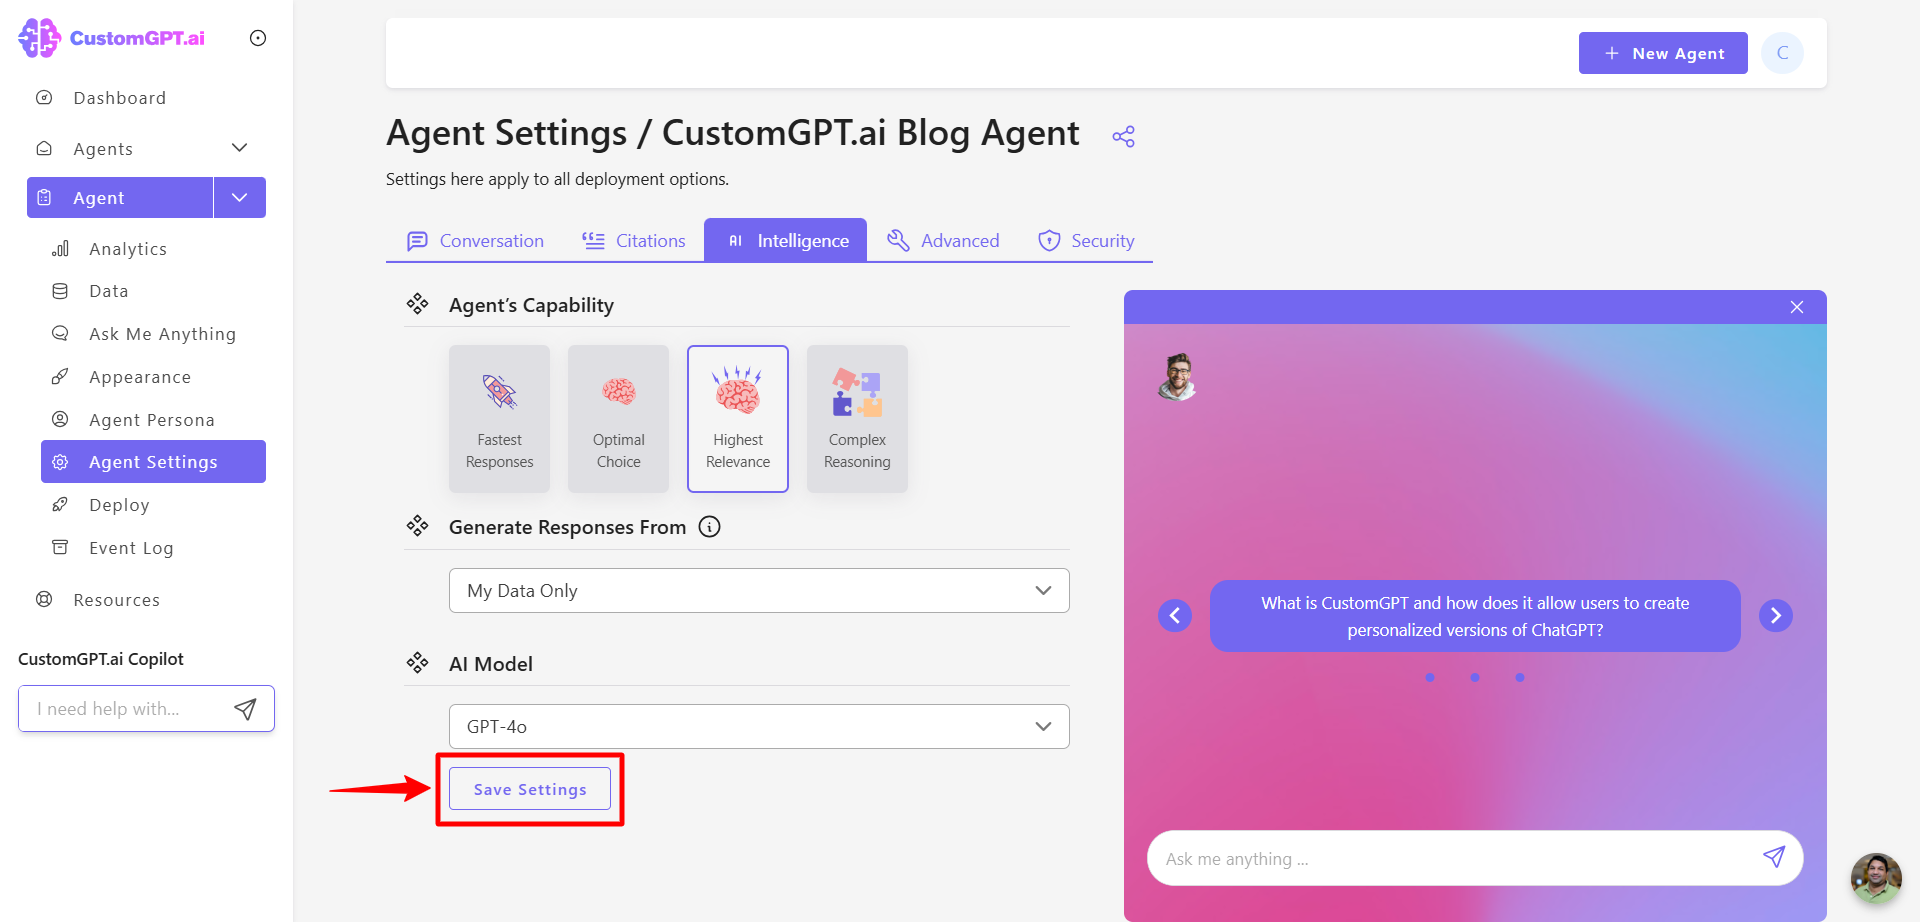Screen dimensions: 1920x922
Task: Open the Agents sidebar item
Action: pyautogui.click(x=103, y=149)
